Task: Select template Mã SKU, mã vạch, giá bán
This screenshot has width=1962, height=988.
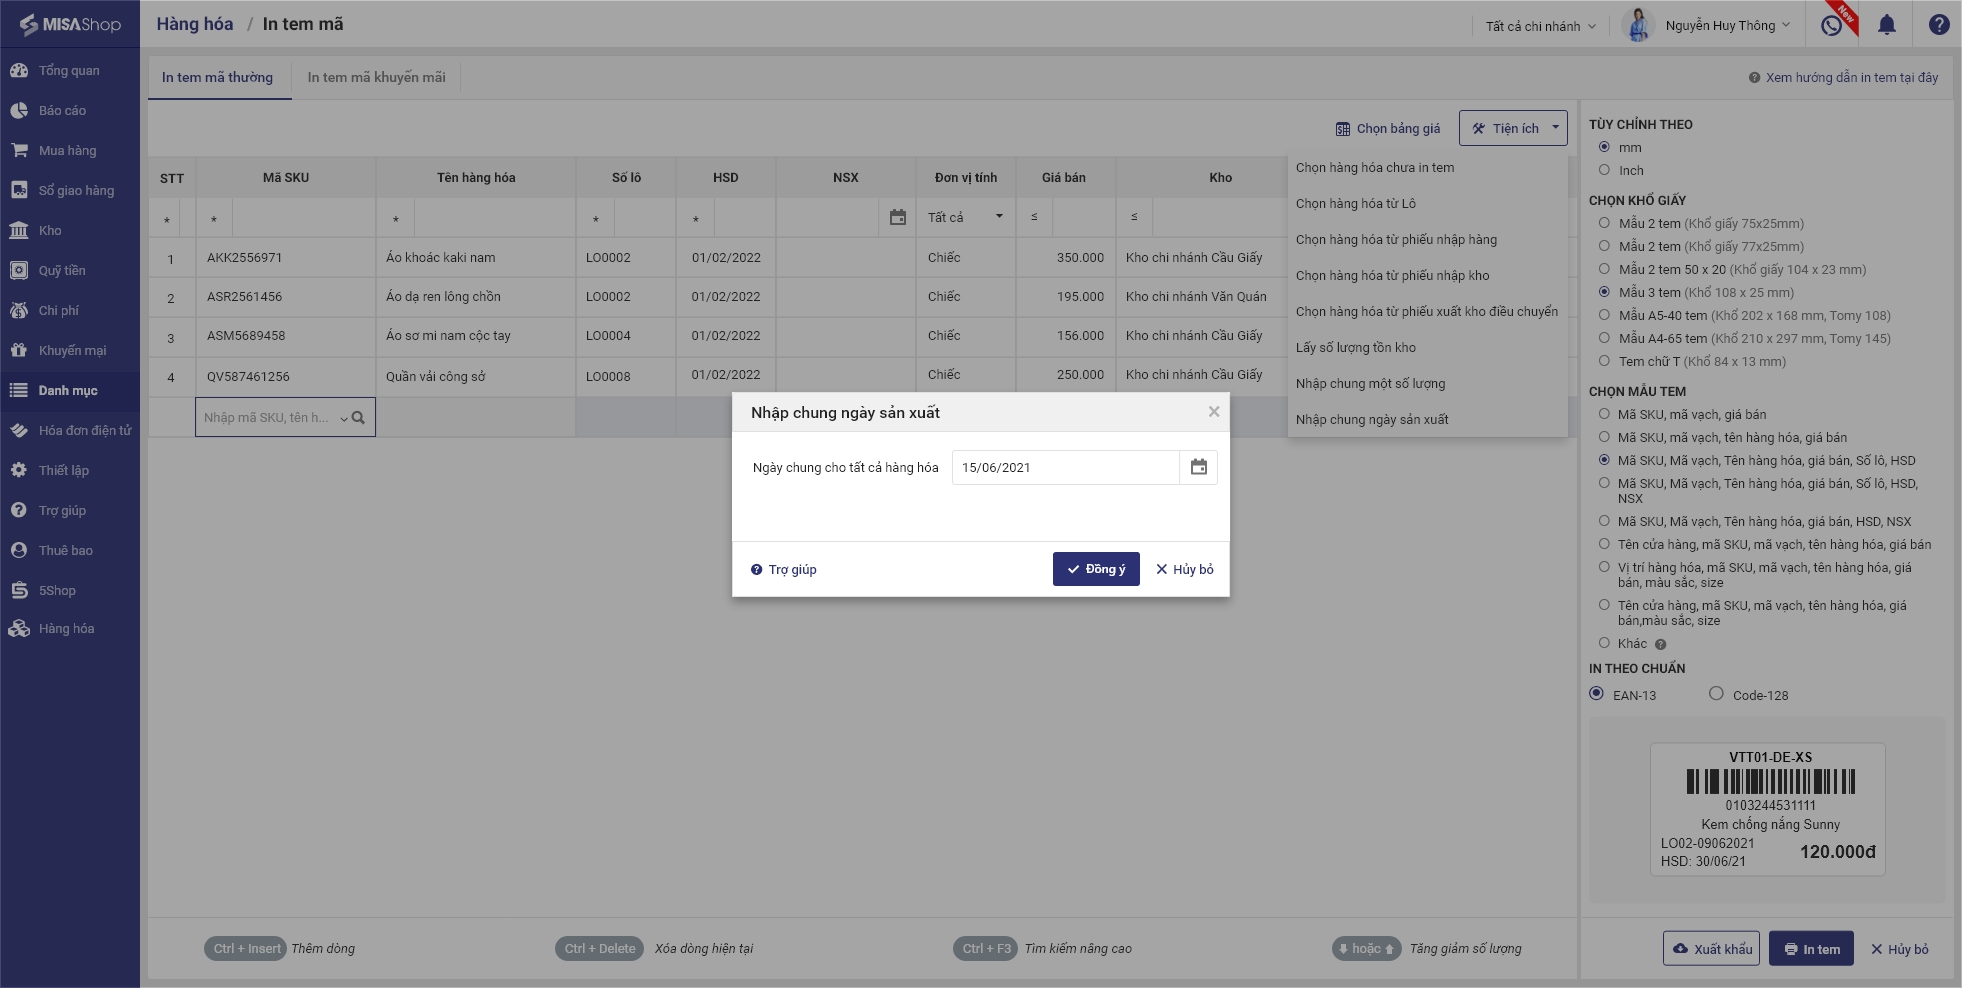Action: pos(1604,414)
